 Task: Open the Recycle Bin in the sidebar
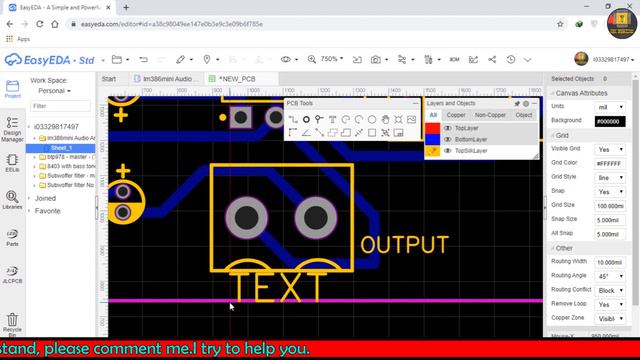tap(12, 324)
